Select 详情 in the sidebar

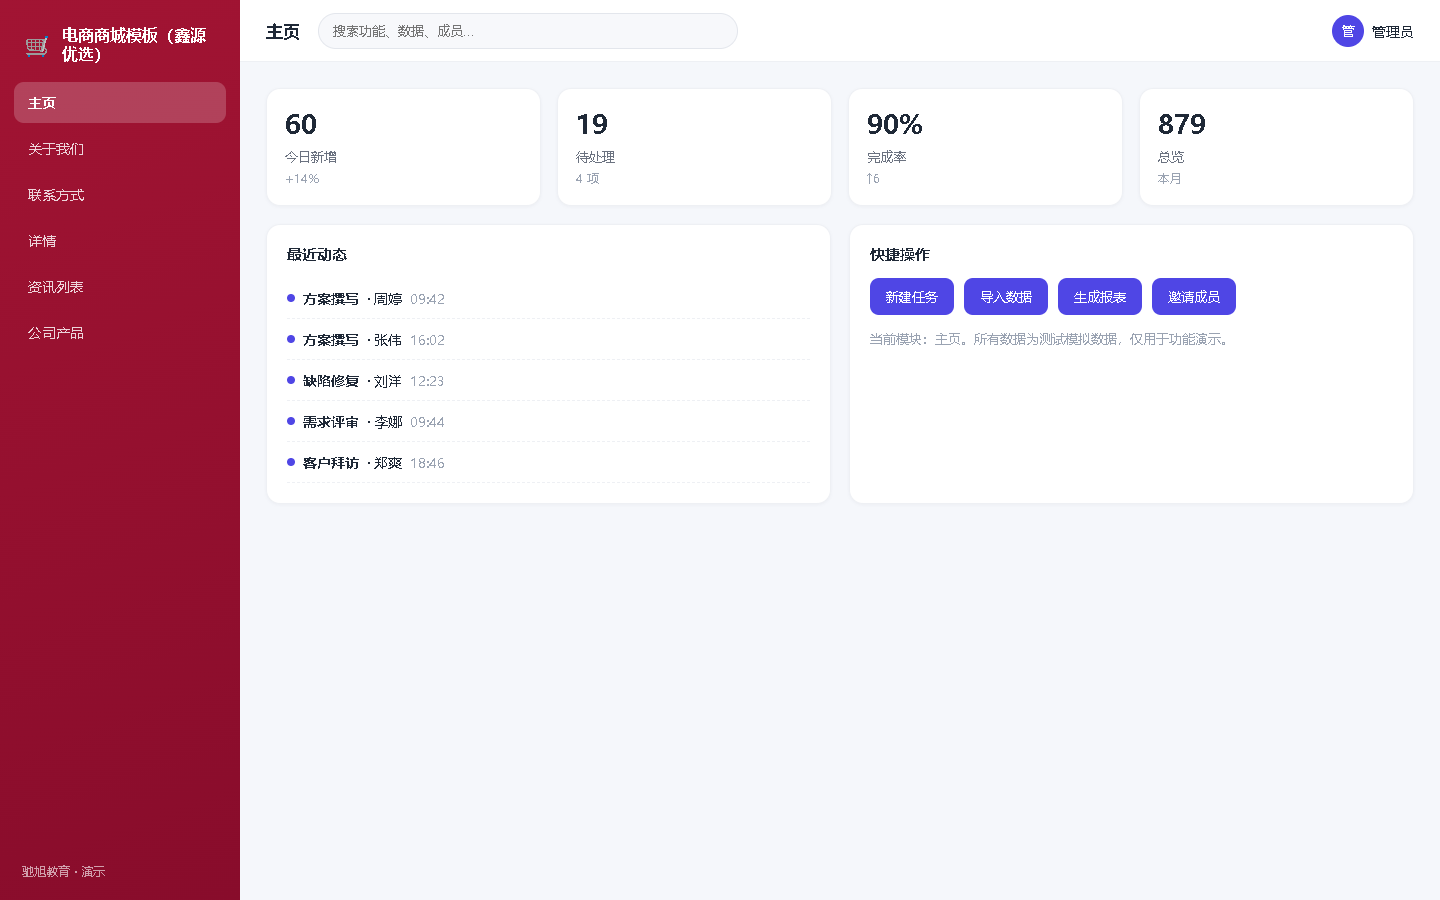(x=120, y=241)
